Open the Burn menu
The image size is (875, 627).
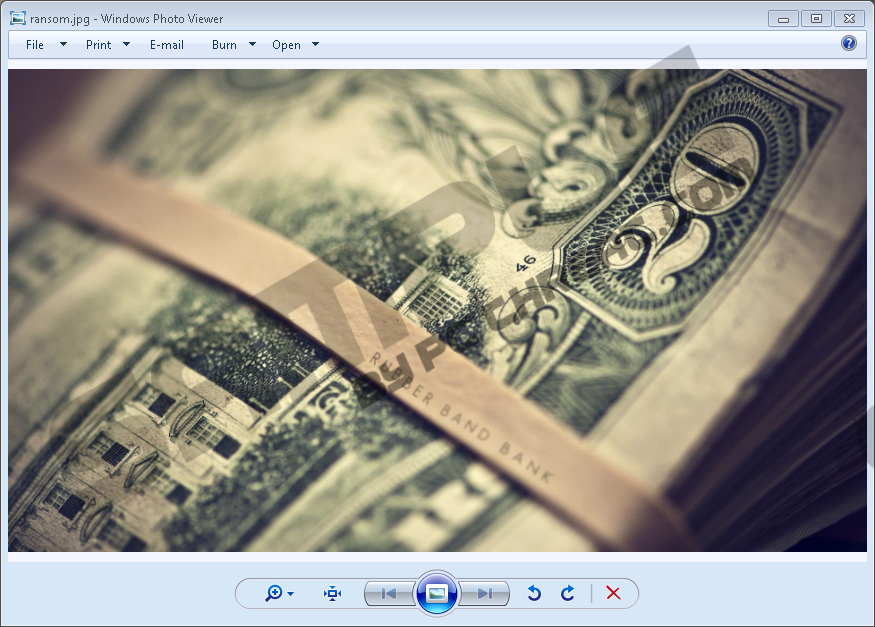click(224, 44)
